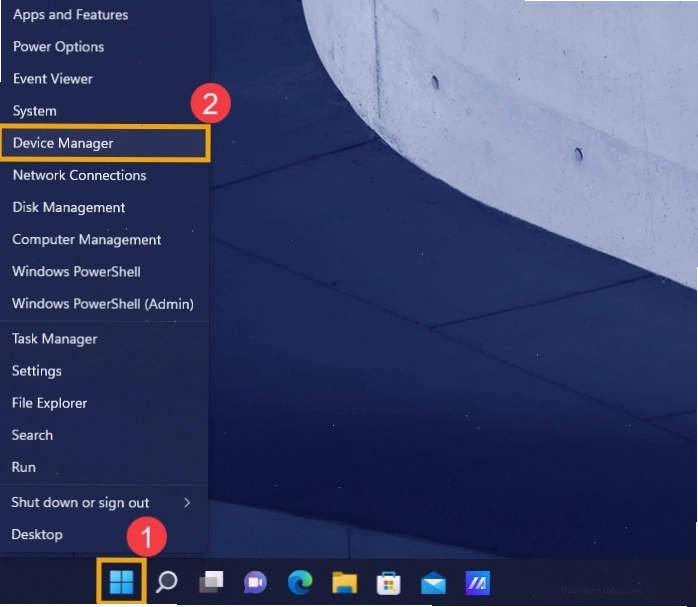The image size is (698, 607).
Task: Expand Shut down or sign out submenu
Action: click(x=104, y=502)
